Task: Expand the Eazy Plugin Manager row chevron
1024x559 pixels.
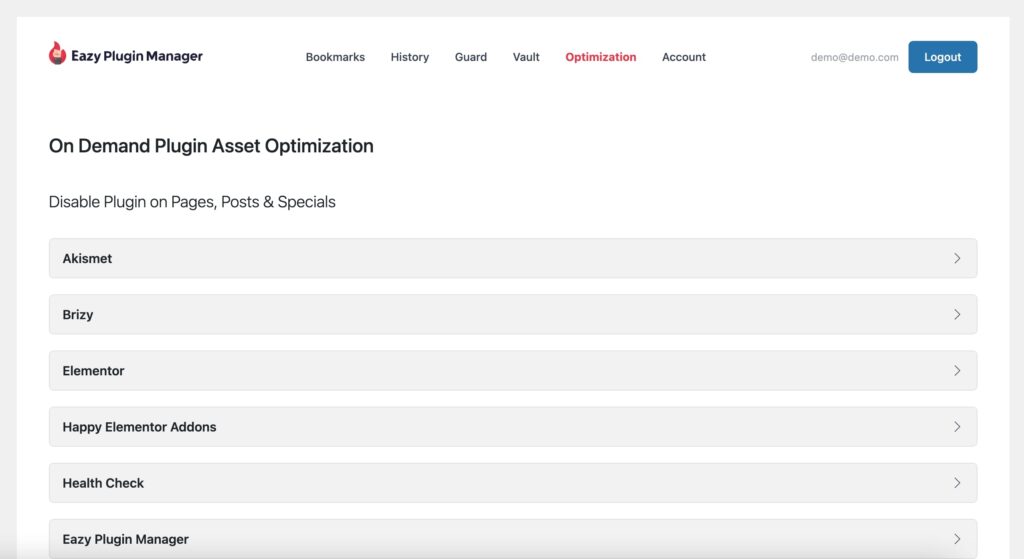Action: pos(957,539)
